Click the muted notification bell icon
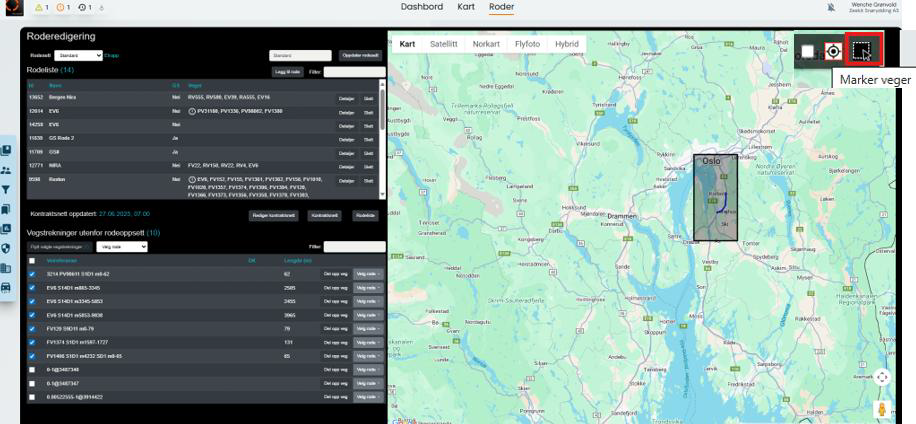The height and width of the screenshot is (424, 916). point(831,7)
